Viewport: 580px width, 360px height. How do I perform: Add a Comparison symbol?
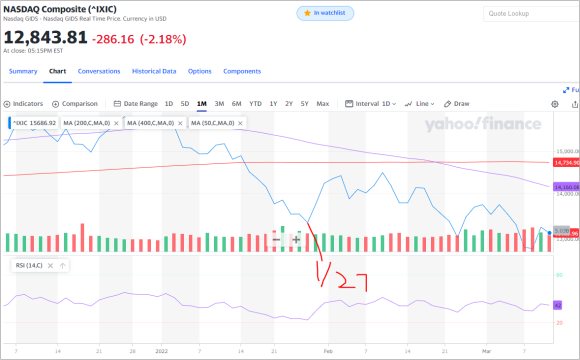coord(75,104)
